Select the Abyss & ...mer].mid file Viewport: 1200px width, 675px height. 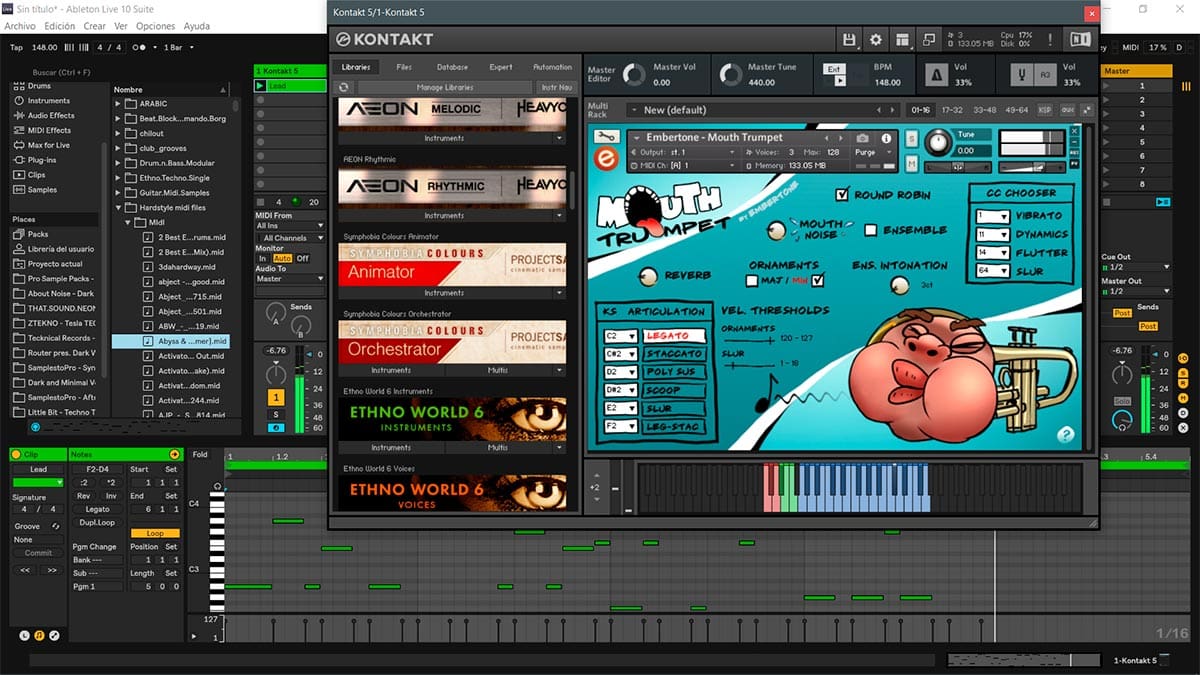(172, 341)
